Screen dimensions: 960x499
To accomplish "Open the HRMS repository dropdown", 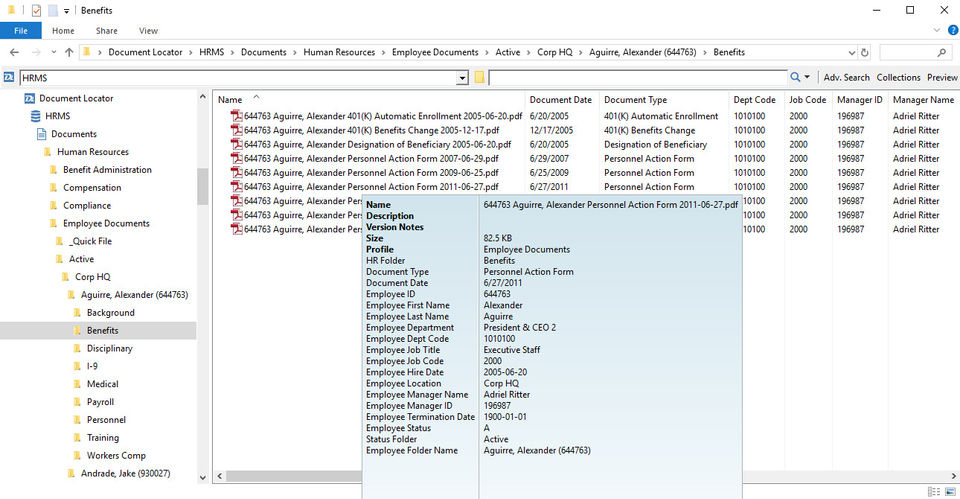I will (462, 78).
